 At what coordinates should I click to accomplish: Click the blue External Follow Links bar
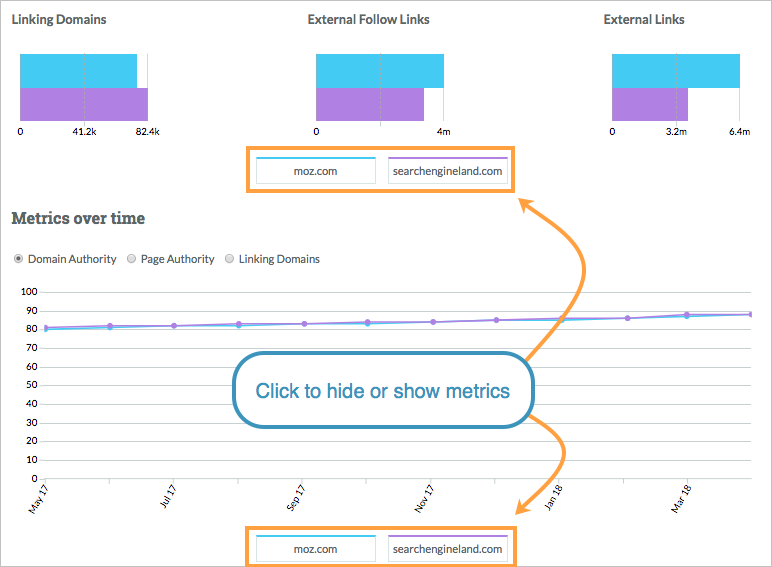tap(380, 71)
